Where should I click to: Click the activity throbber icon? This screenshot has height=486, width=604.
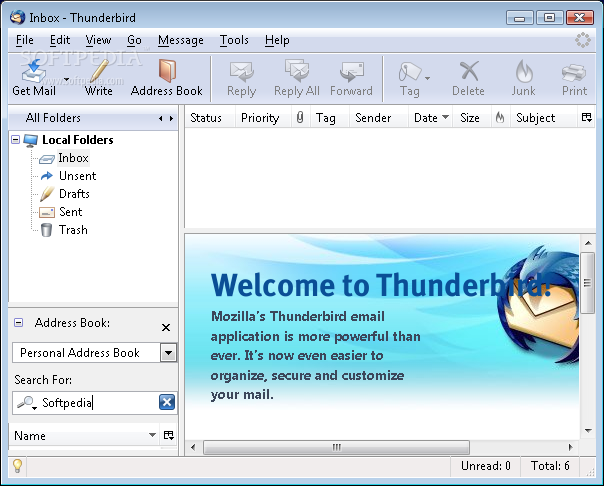(583, 40)
